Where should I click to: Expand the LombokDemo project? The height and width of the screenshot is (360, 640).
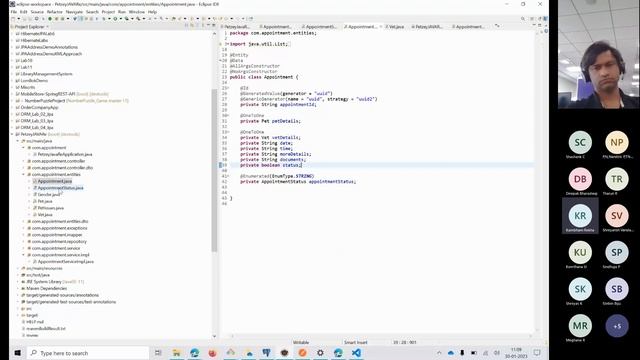pyautogui.click(x=12, y=80)
